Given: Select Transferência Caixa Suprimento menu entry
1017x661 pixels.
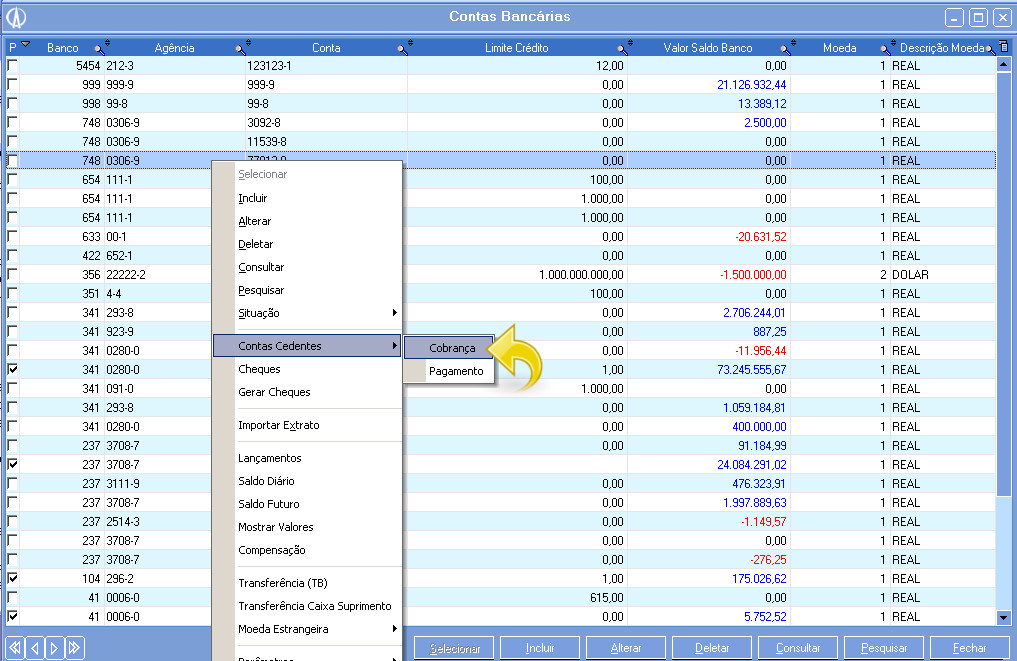Looking at the screenshot, I should [307, 606].
